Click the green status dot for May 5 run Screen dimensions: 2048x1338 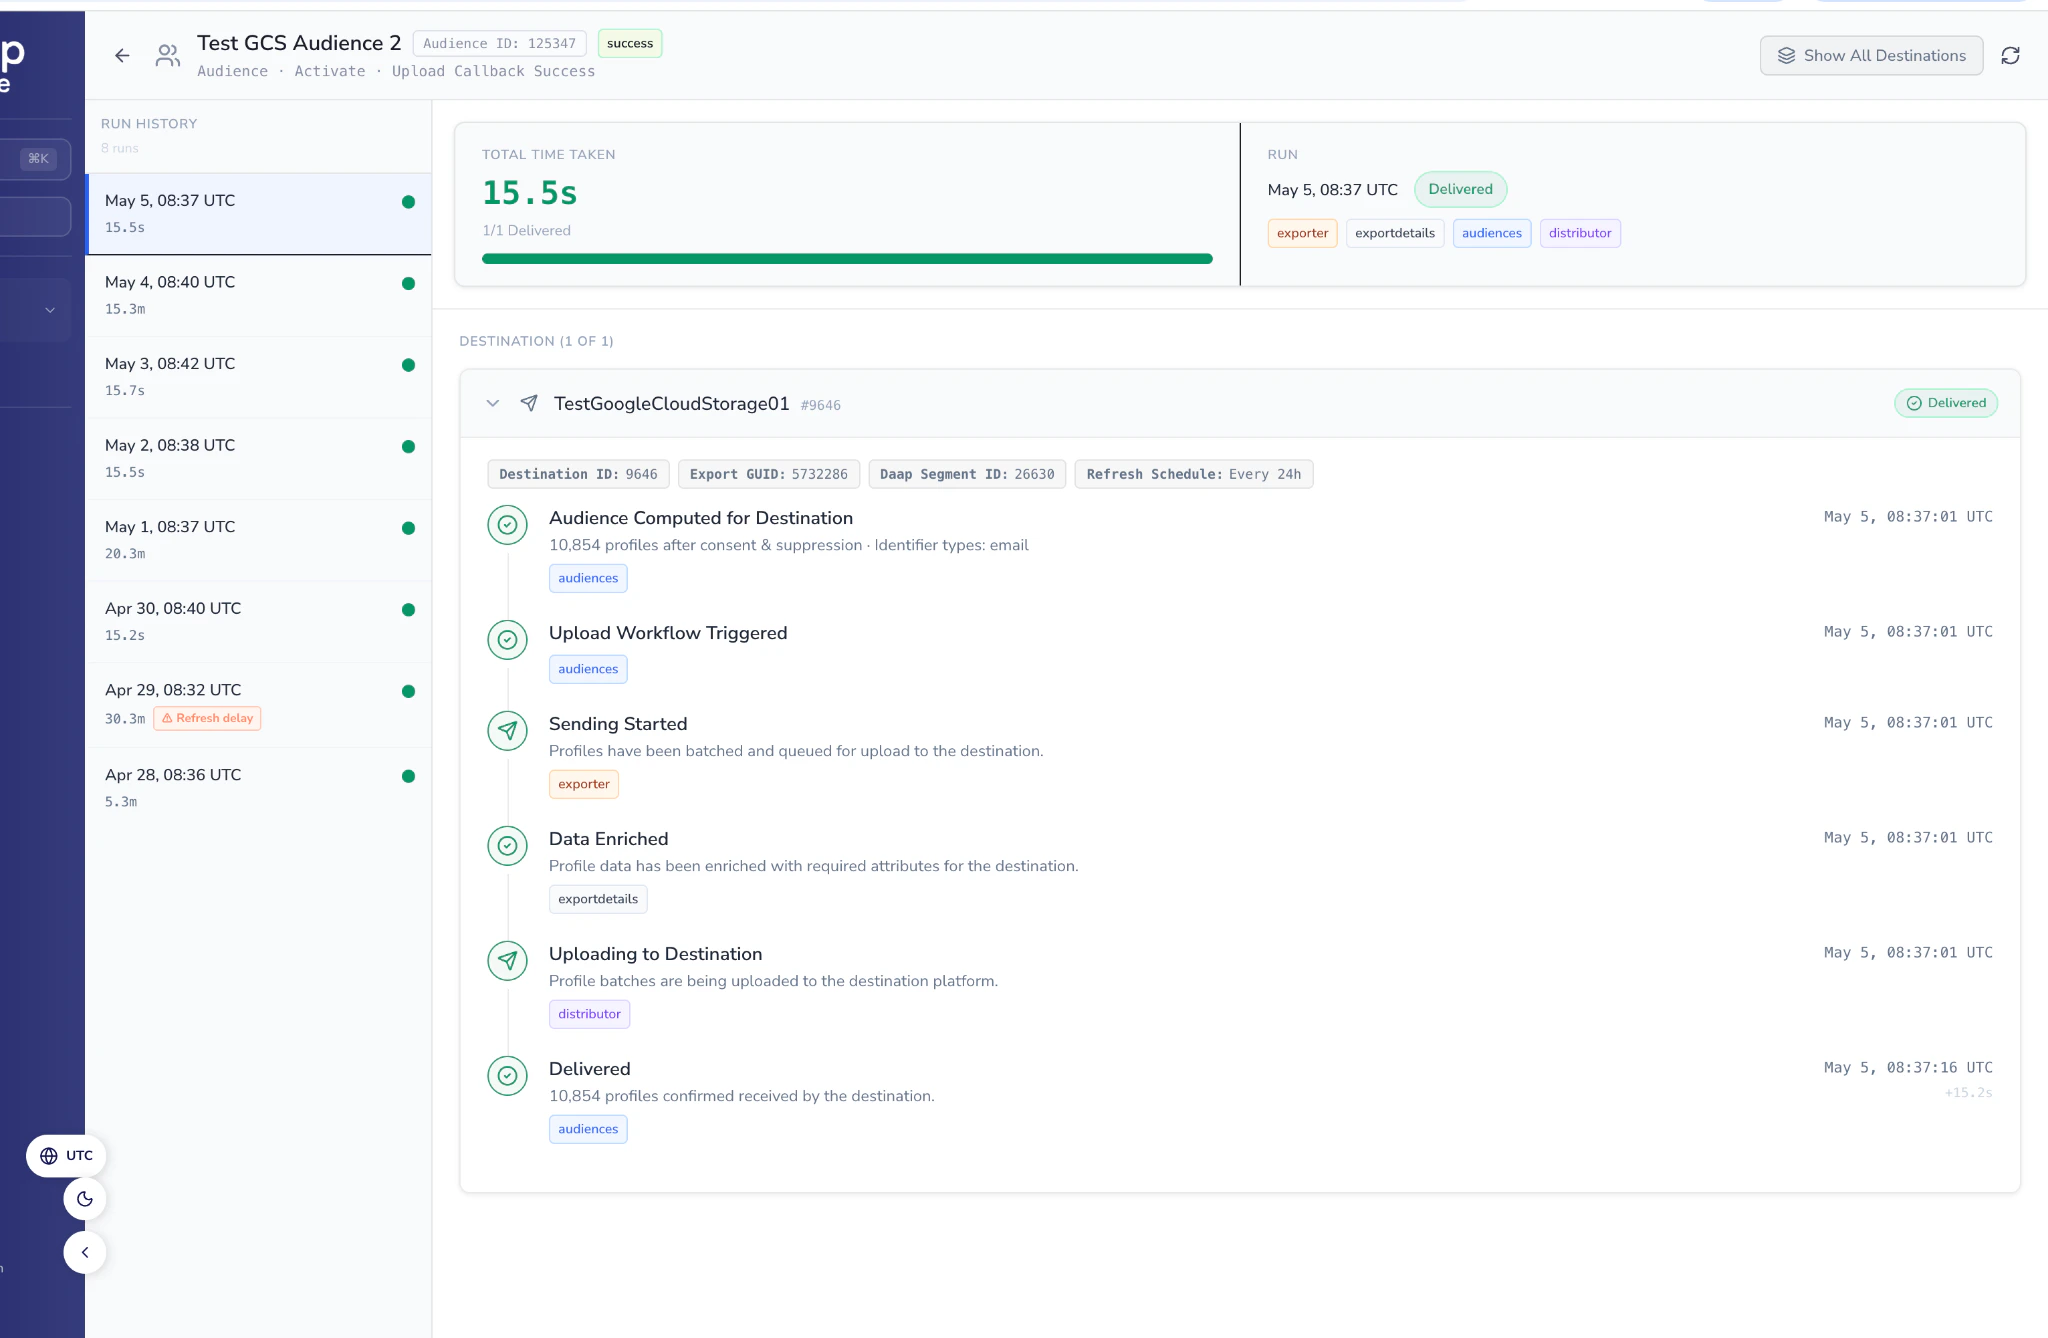(x=408, y=202)
